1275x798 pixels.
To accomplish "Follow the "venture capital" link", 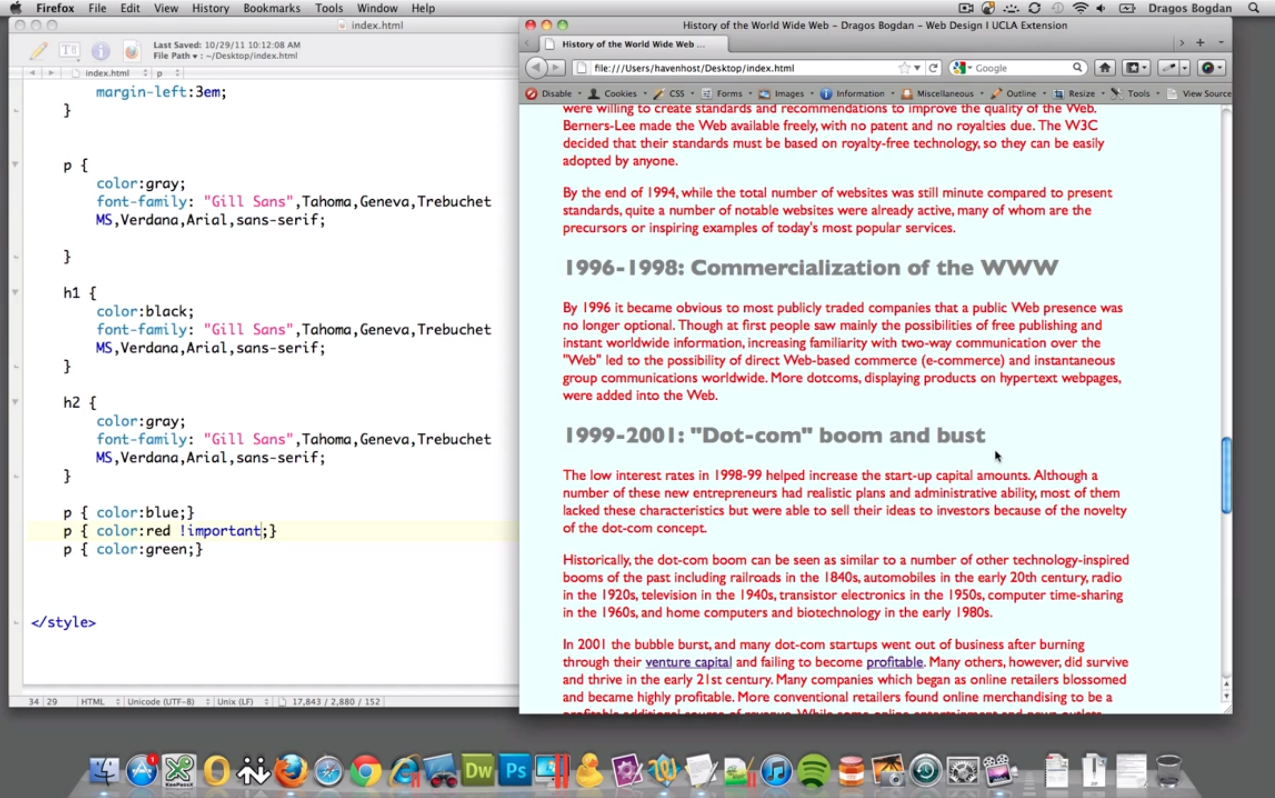I will pyautogui.click(x=688, y=662).
